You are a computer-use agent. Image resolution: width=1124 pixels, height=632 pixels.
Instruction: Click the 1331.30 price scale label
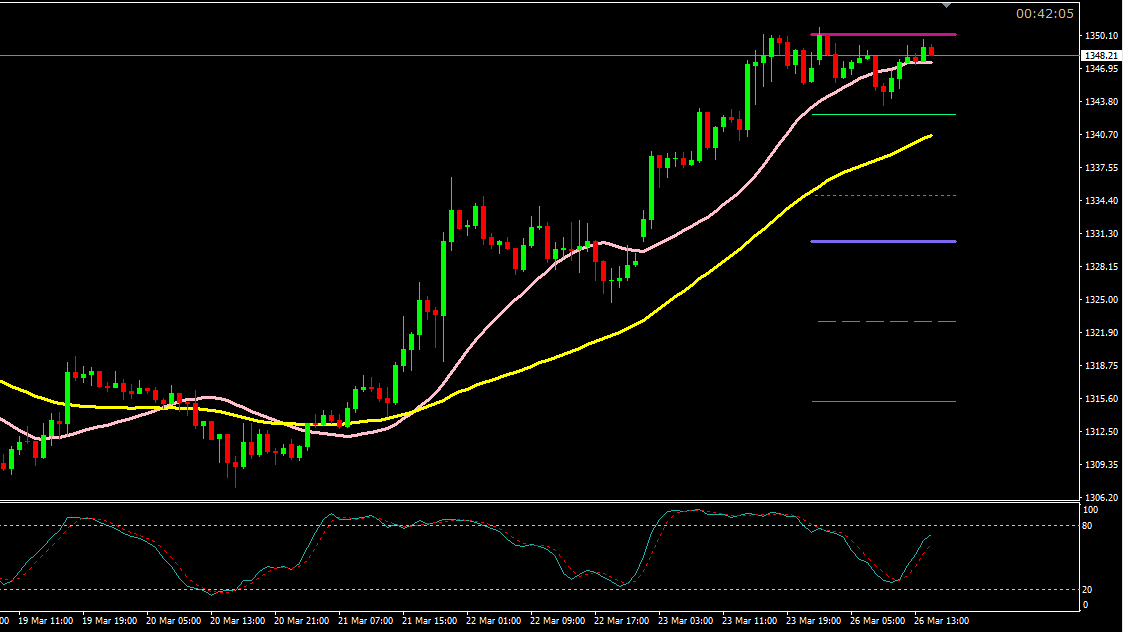(x=1100, y=234)
